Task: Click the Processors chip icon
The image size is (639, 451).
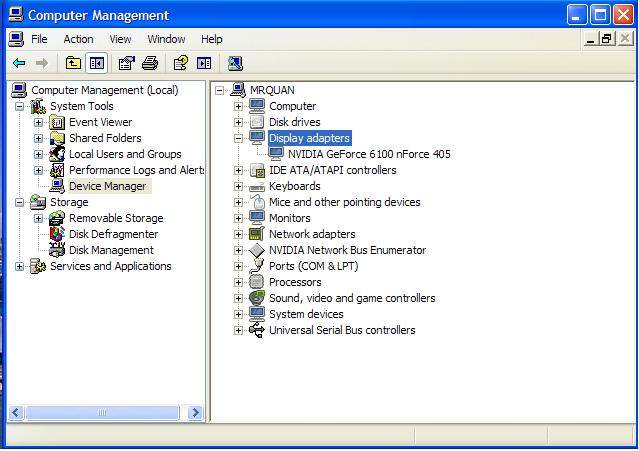Action: (x=257, y=282)
